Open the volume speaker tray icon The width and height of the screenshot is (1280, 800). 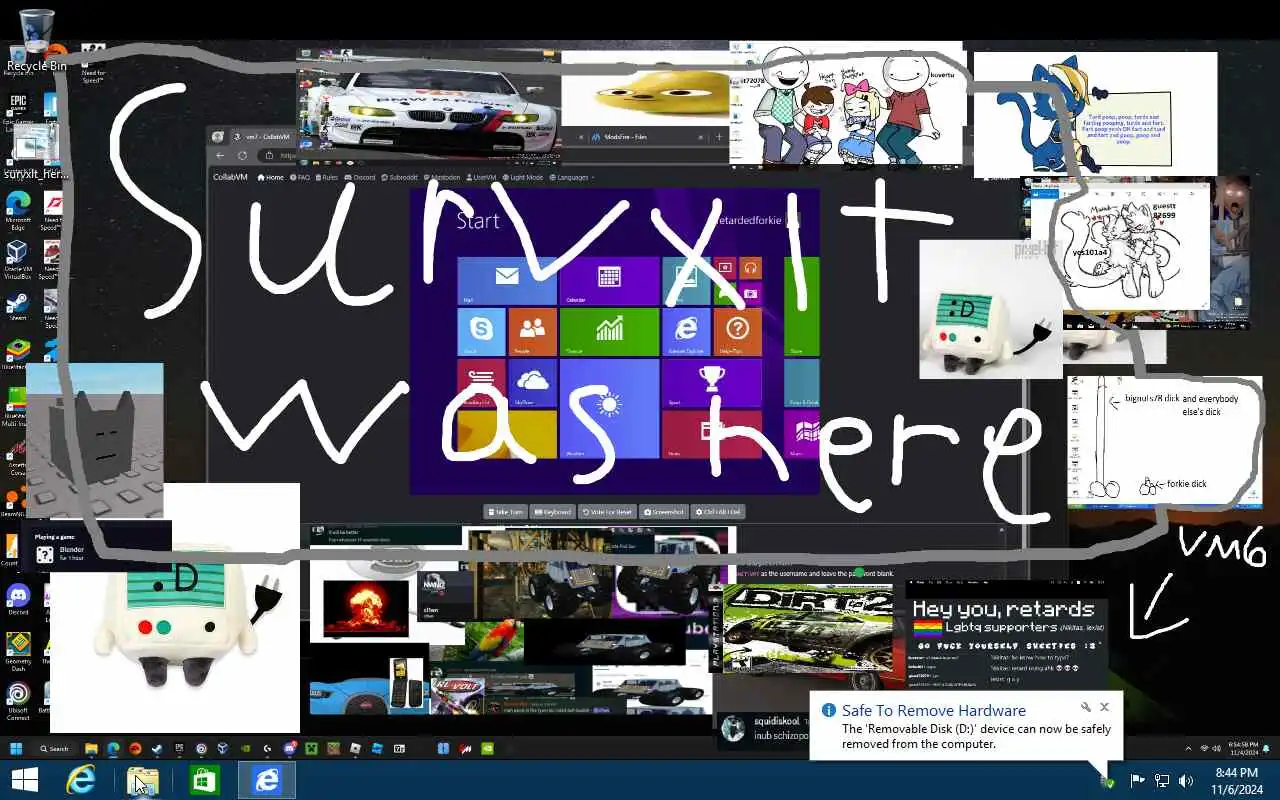[x=1186, y=781]
